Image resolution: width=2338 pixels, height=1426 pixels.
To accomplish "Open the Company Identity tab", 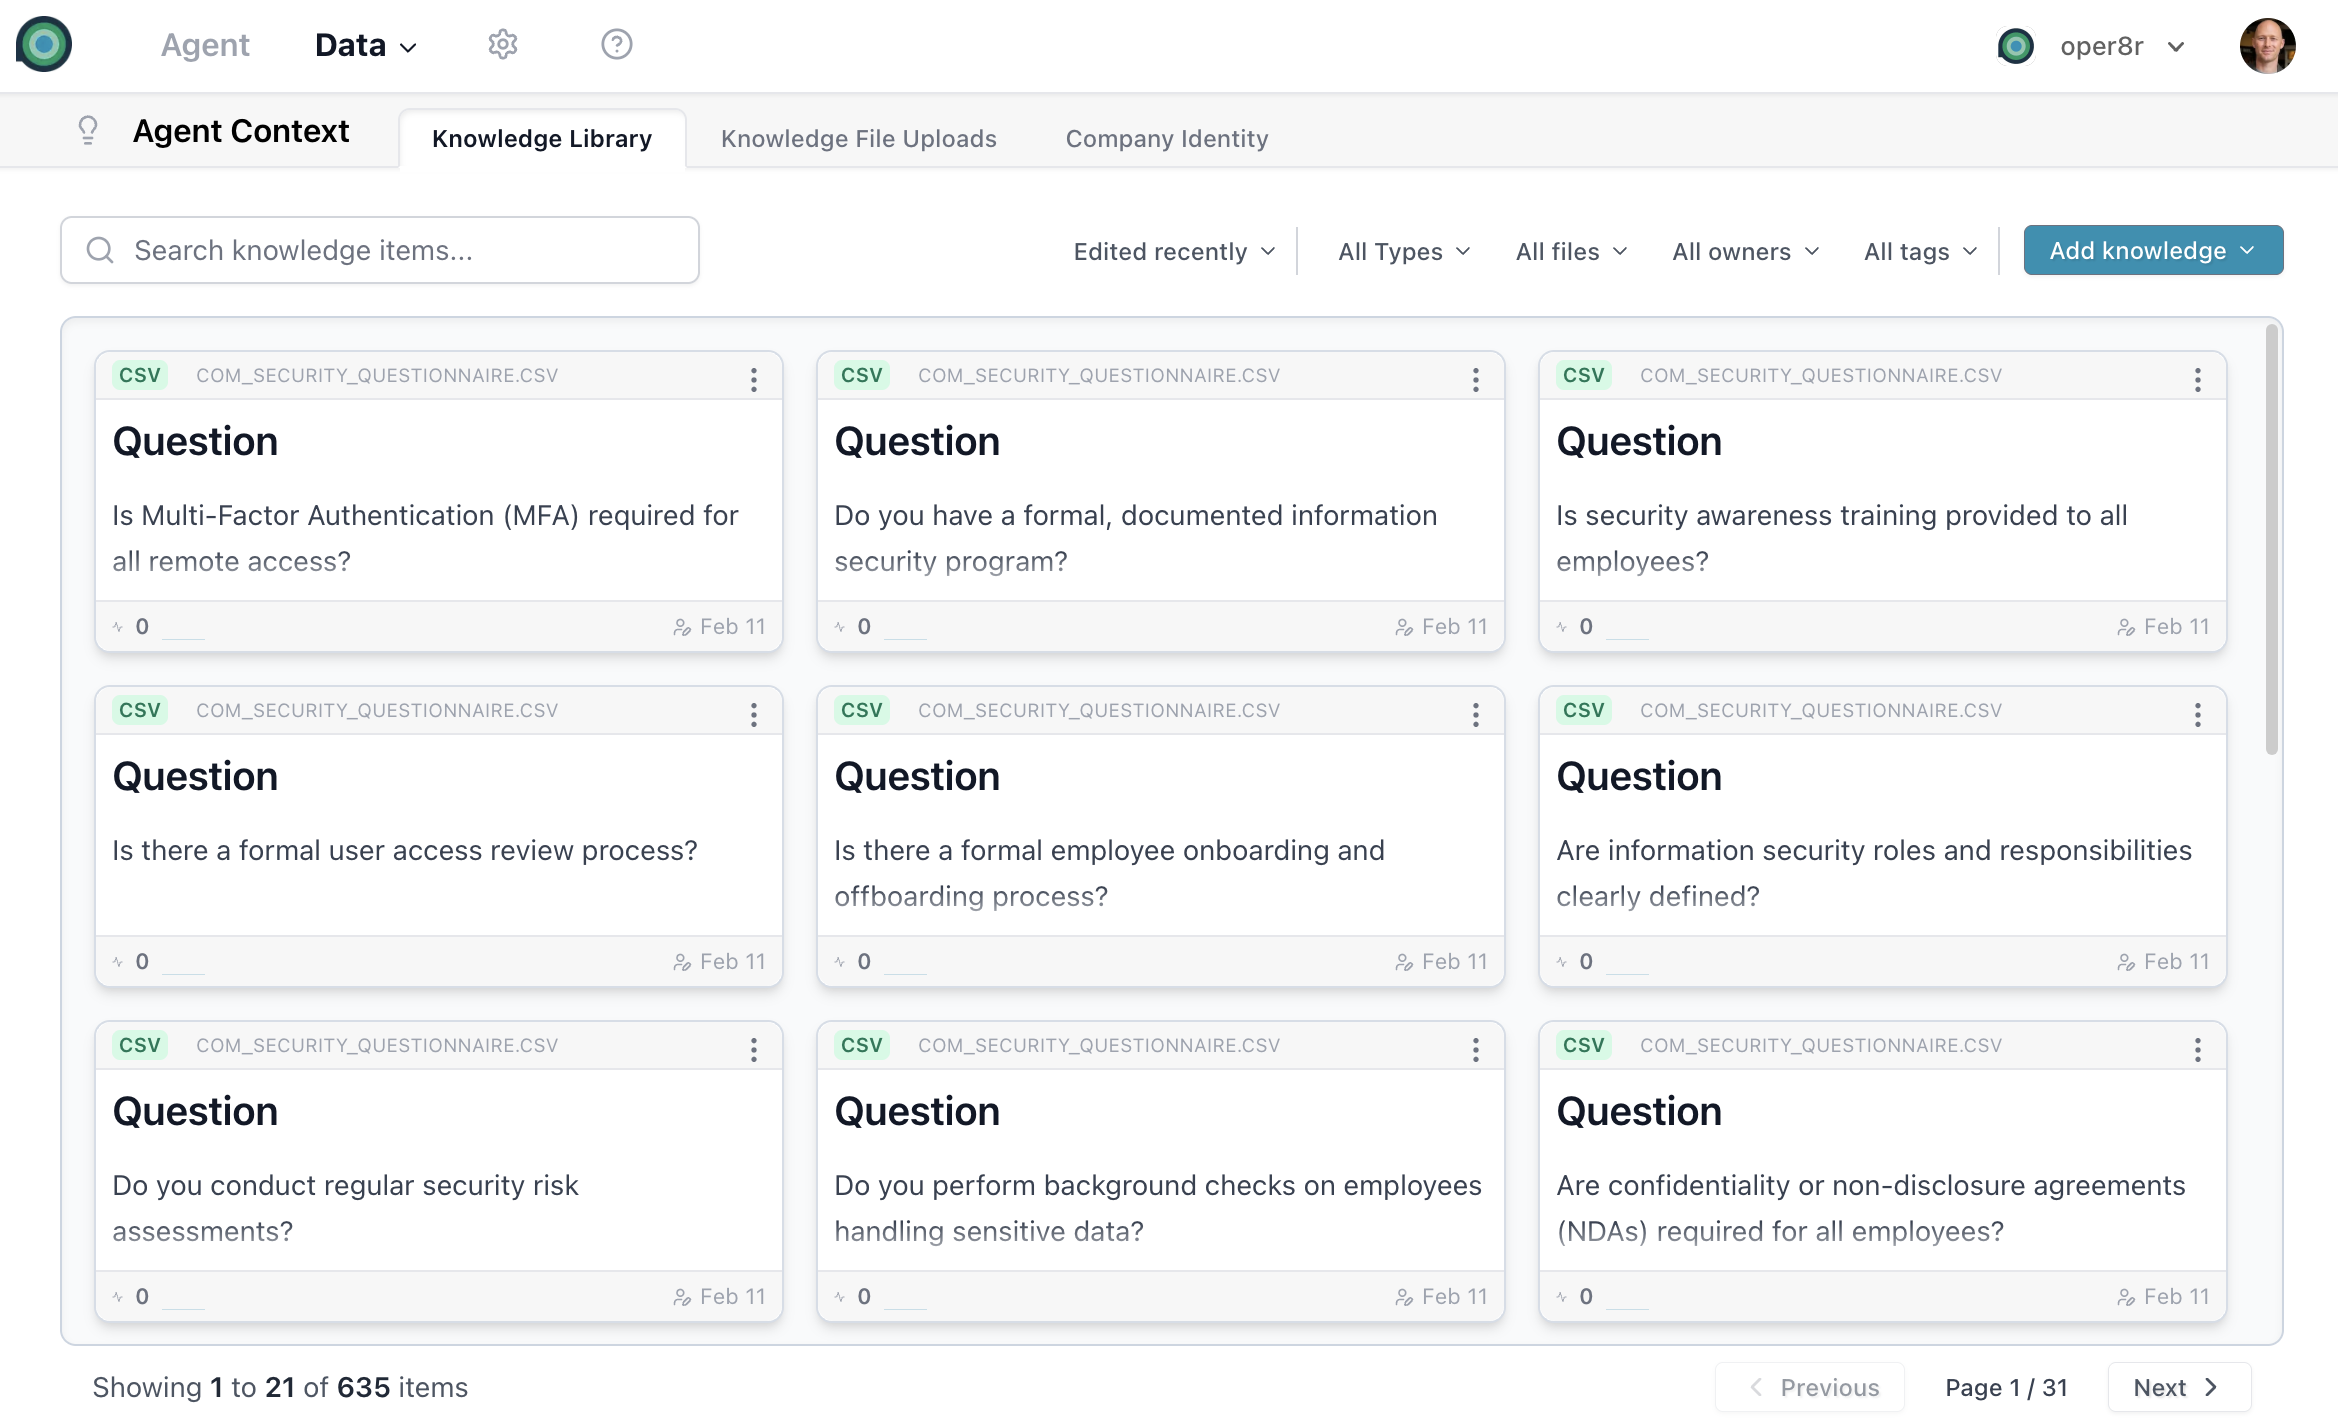I will [x=1166, y=138].
